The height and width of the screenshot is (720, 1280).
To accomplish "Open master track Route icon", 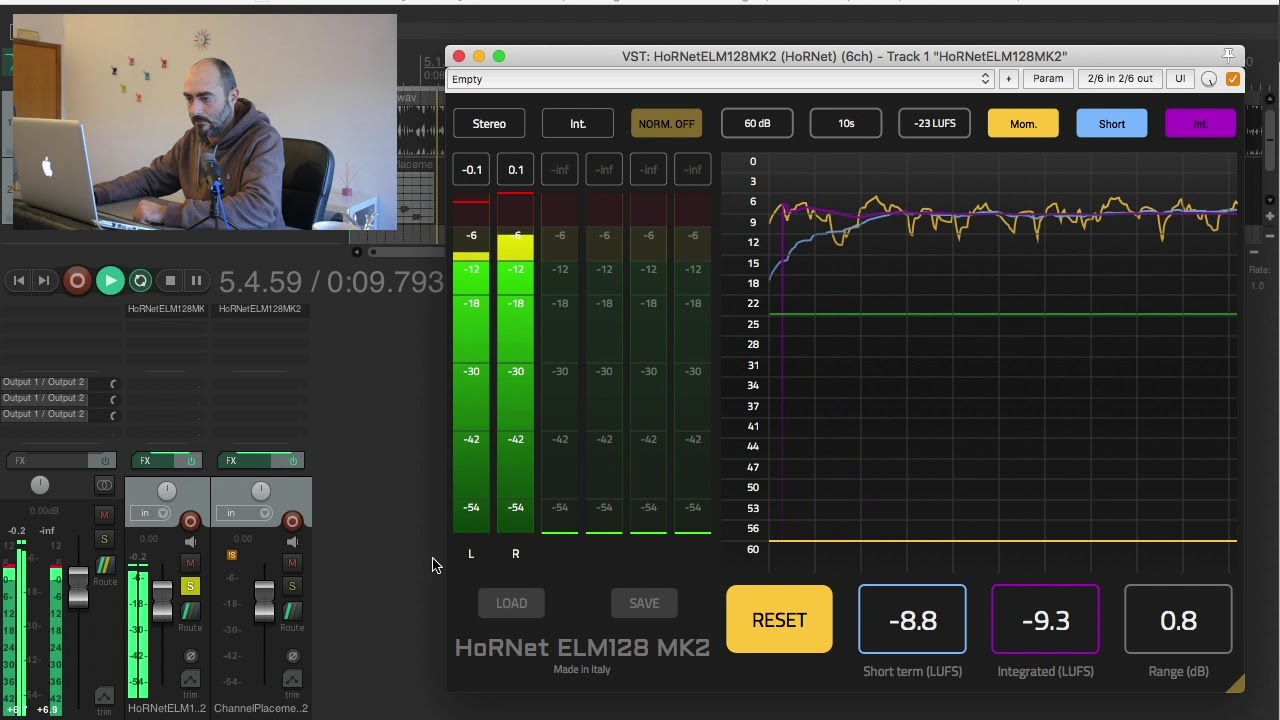I will (104, 567).
